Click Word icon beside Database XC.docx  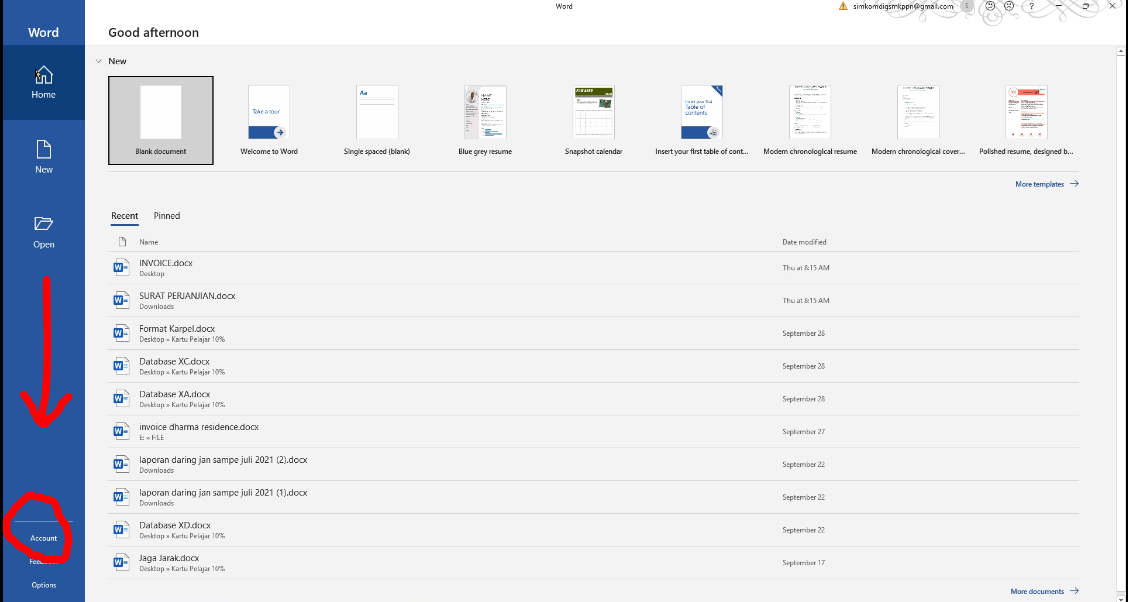coord(121,366)
